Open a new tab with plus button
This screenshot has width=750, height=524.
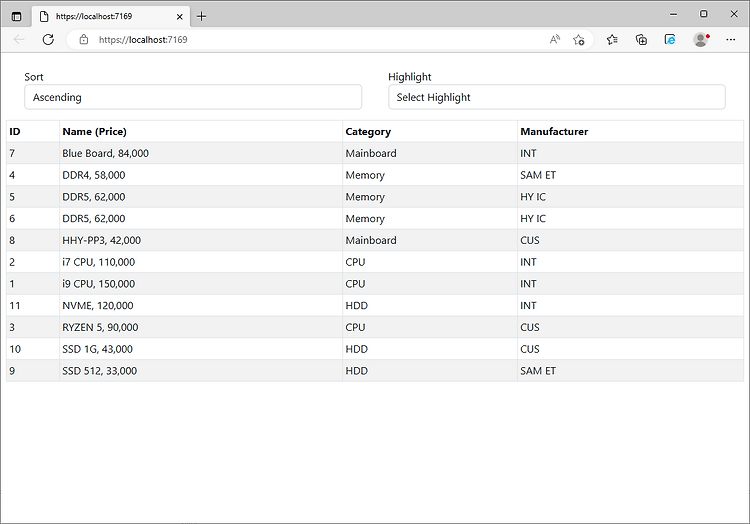pos(202,16)
